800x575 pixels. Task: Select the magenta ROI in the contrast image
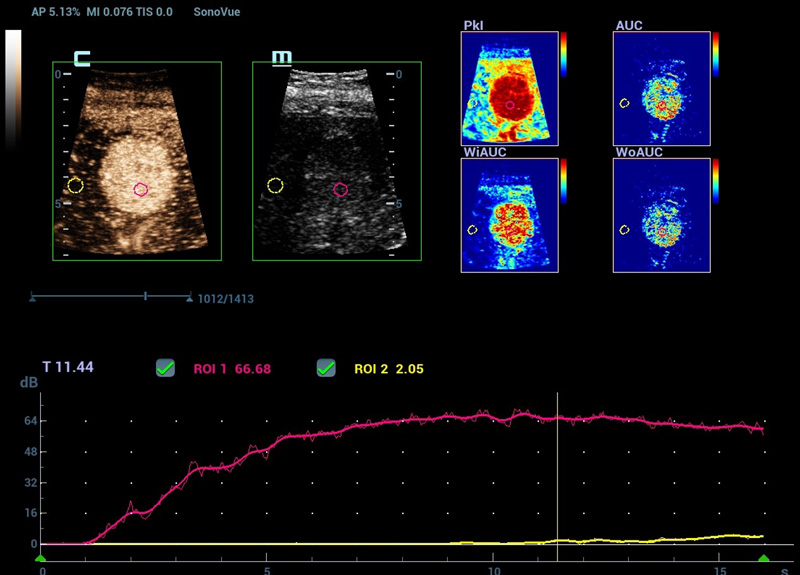point(142,189)
